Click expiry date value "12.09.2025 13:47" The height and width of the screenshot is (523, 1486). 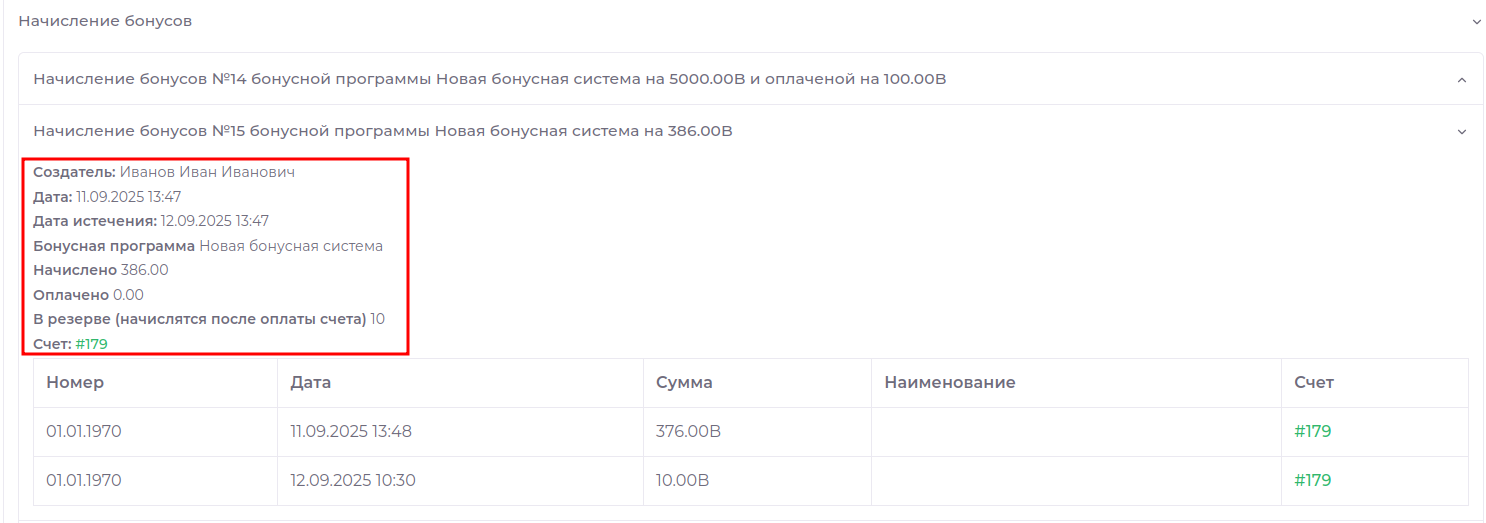pos(214,221)
